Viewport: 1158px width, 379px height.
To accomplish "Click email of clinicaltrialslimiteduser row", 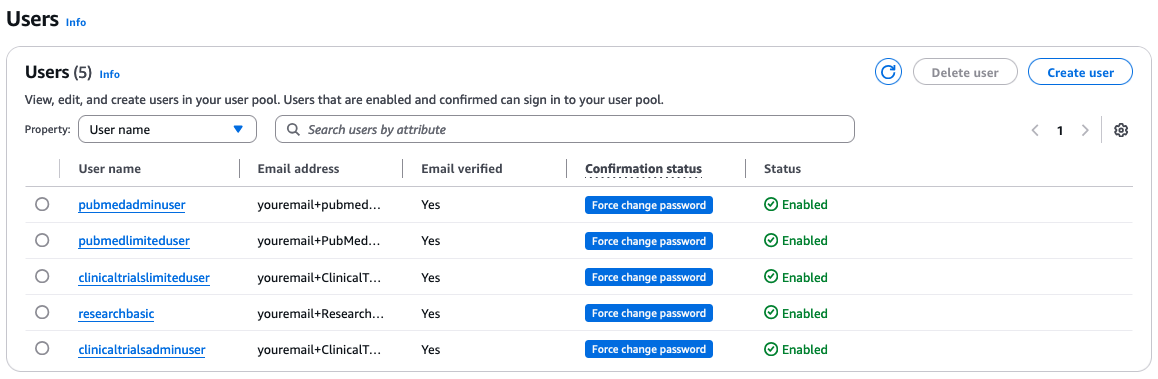I will tap(319, 278).
